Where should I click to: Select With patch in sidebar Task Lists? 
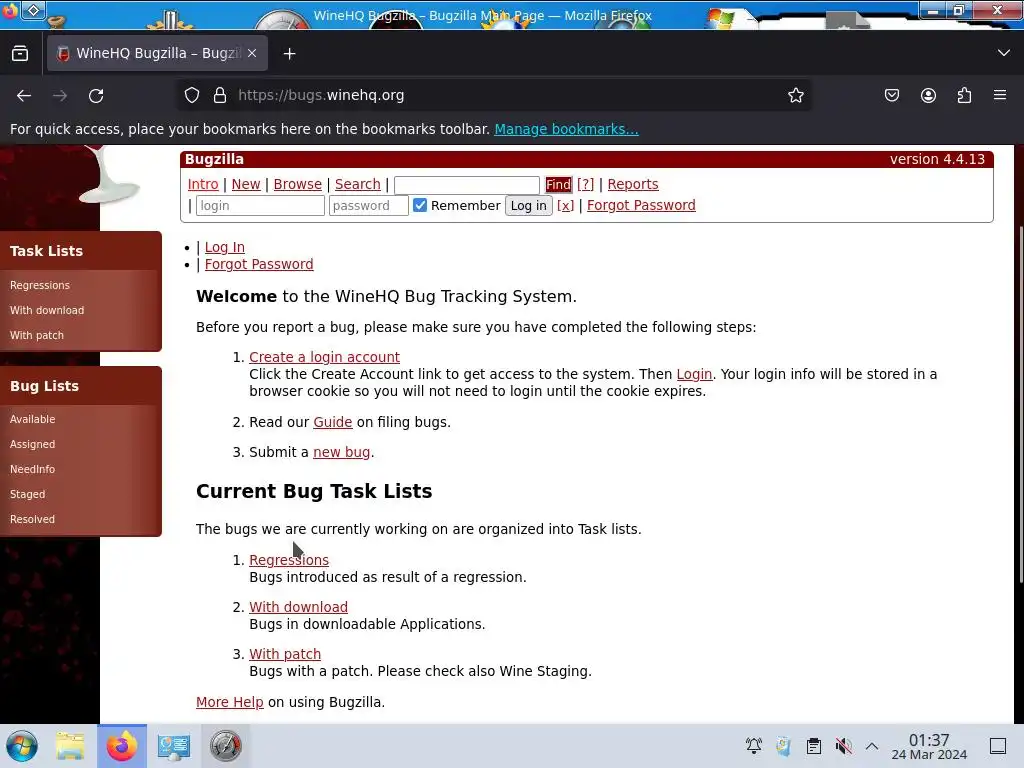tap(37, 335)
